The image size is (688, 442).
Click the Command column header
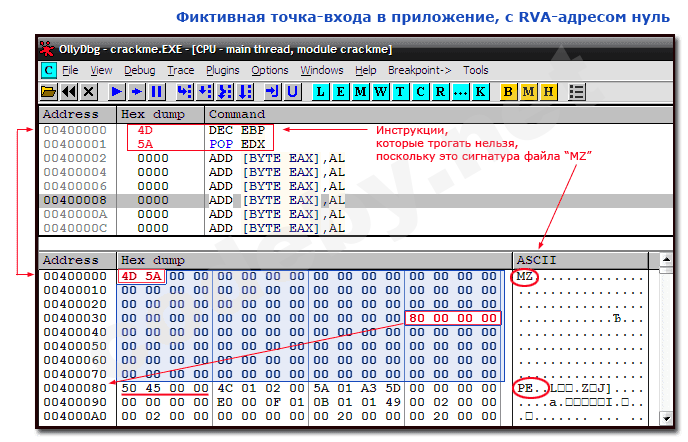pos(439,114)
